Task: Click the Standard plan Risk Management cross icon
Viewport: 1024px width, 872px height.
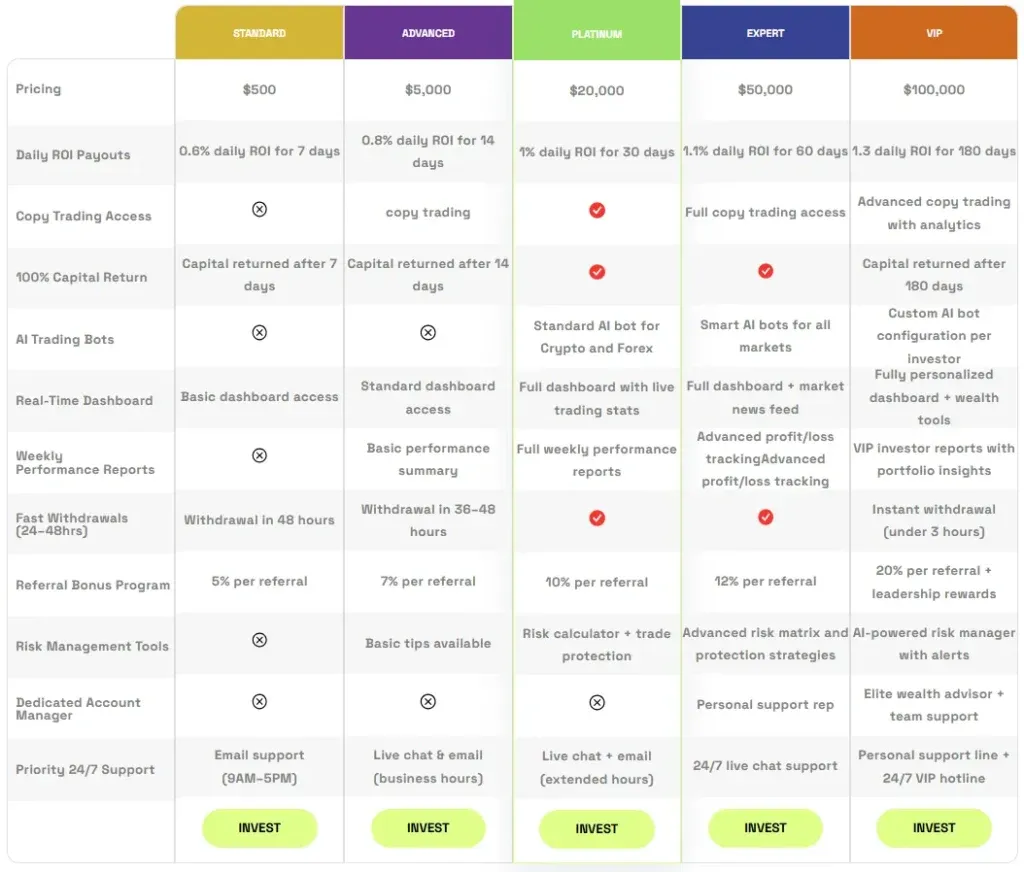Action: [259, 640]
